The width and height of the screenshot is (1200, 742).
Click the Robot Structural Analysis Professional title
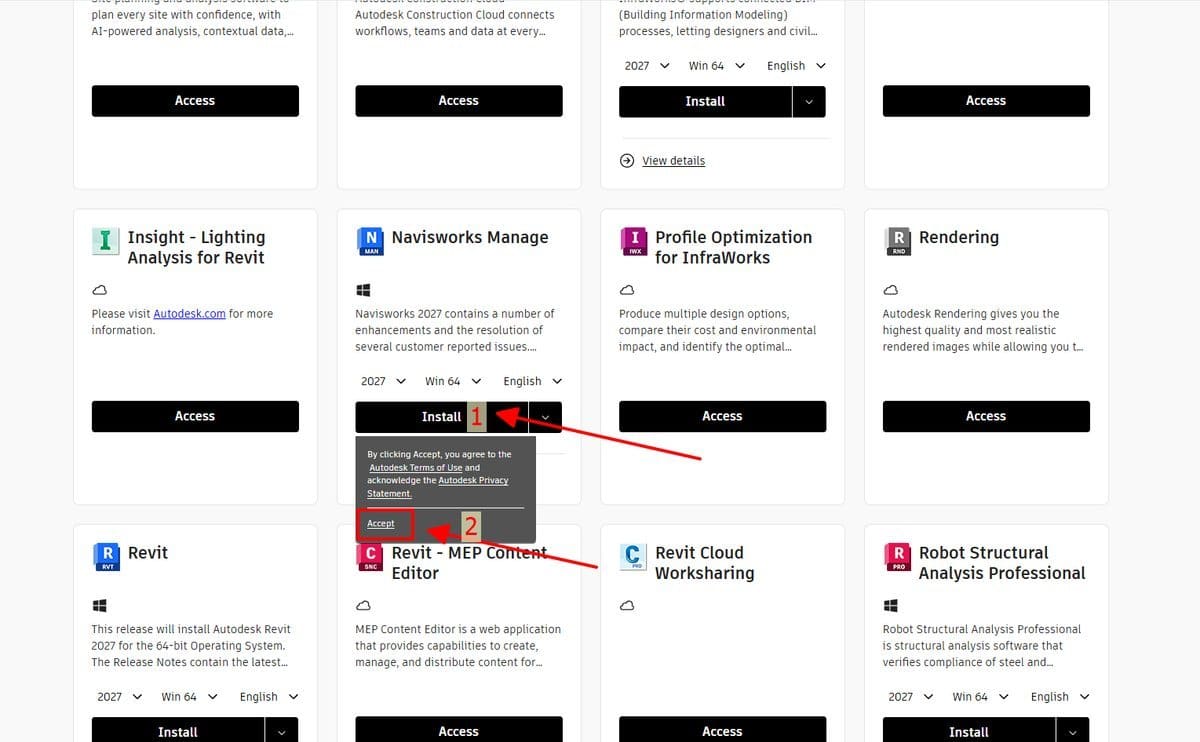[x=1002, y=563]
